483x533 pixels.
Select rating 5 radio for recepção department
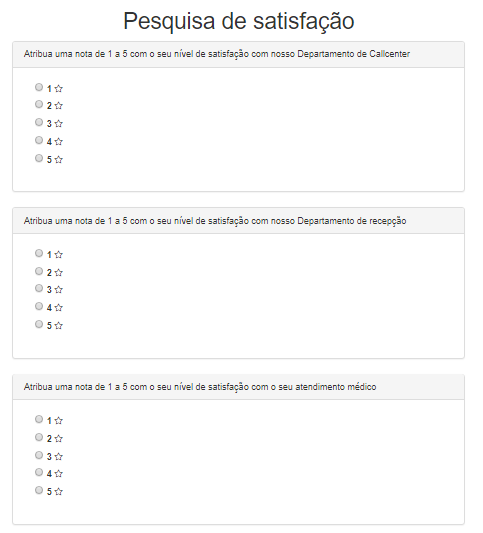pos(39,324)
